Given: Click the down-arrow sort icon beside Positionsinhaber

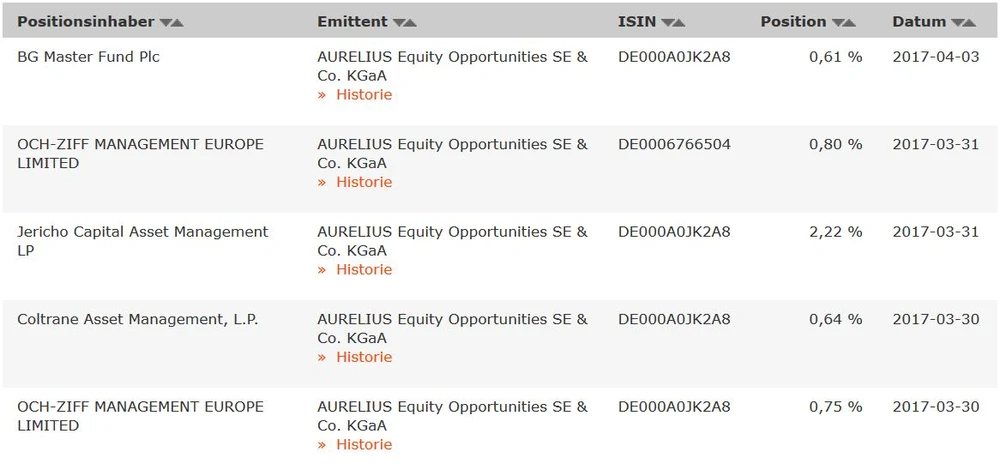Looking at the screenshot, I should 166,22.
